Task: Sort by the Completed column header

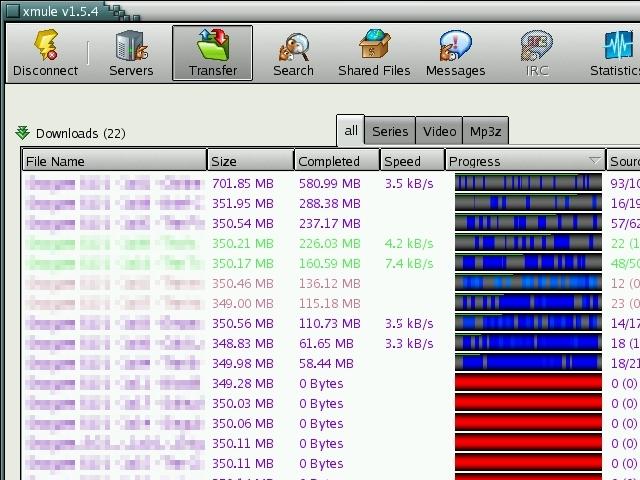Action: (x=336, y=161)
